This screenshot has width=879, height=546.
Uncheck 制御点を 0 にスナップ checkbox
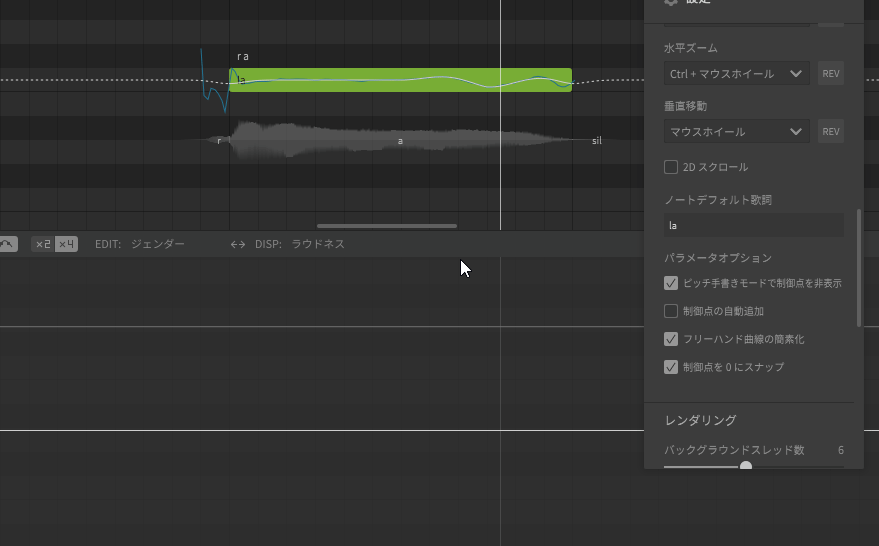671,367
